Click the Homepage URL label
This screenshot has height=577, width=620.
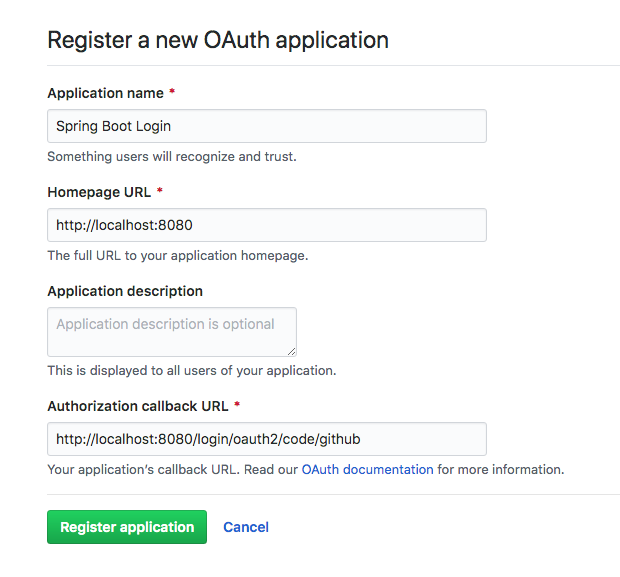point(99,192)
